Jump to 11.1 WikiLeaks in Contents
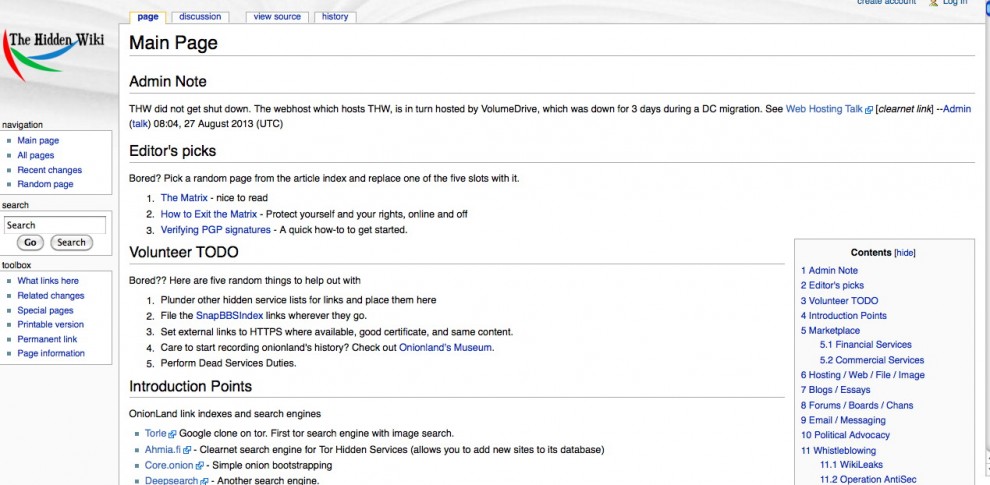990x485 pixels. pos(850,465)
